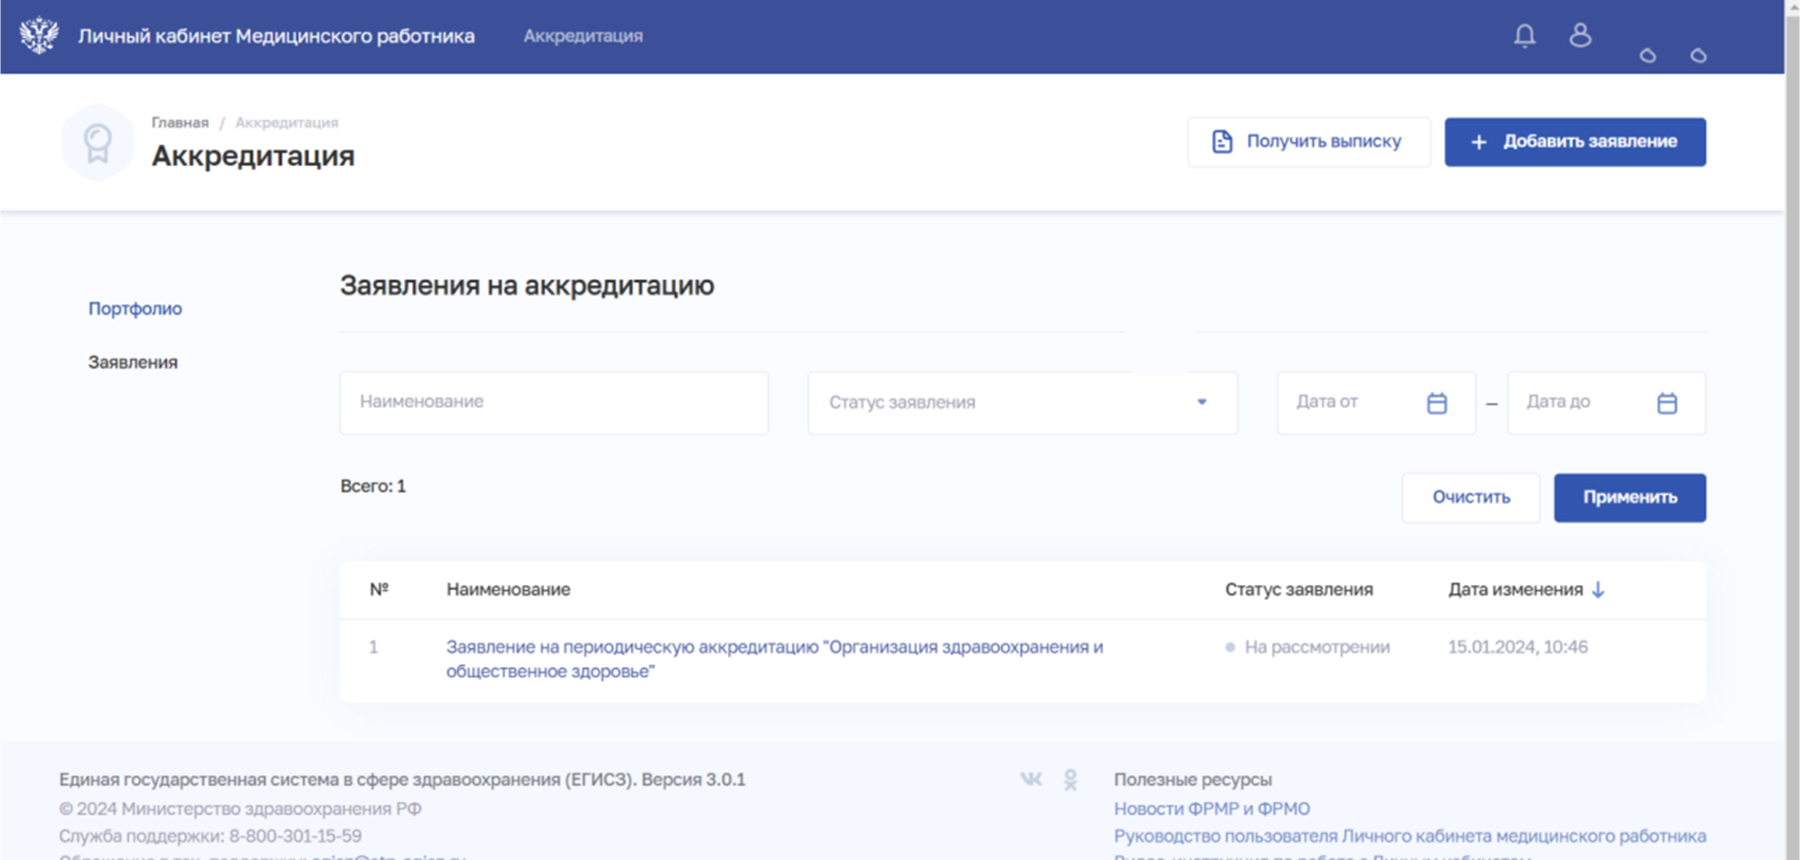
Task: Focus the 'Дата от' input field
Action: [x=1376, y=403]
